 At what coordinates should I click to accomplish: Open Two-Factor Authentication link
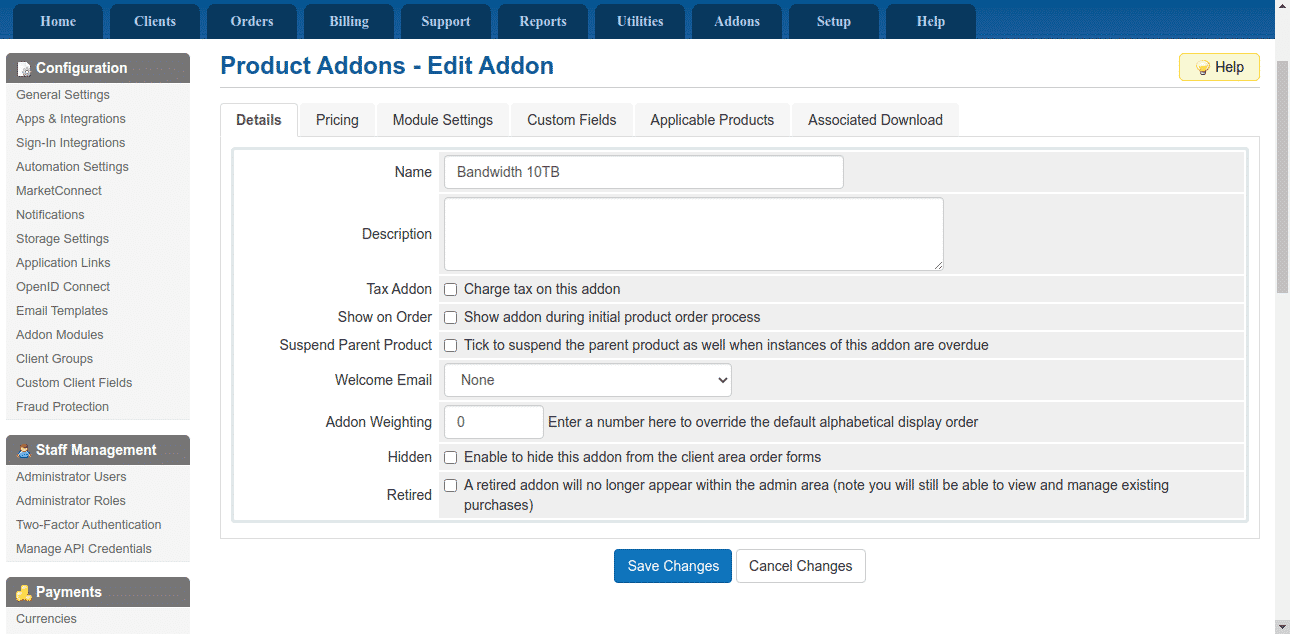(89, 525)
